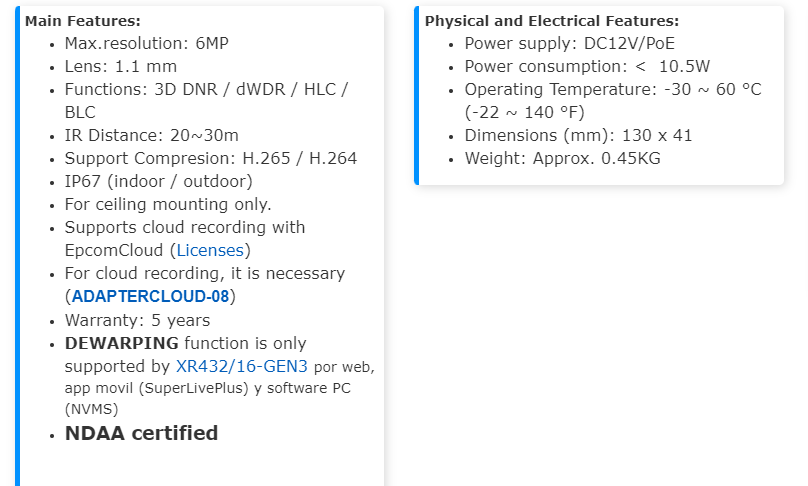The image size is (808, 486).
Task: Click the IP67 indoor / outdoor item
Action: [158, 181]
